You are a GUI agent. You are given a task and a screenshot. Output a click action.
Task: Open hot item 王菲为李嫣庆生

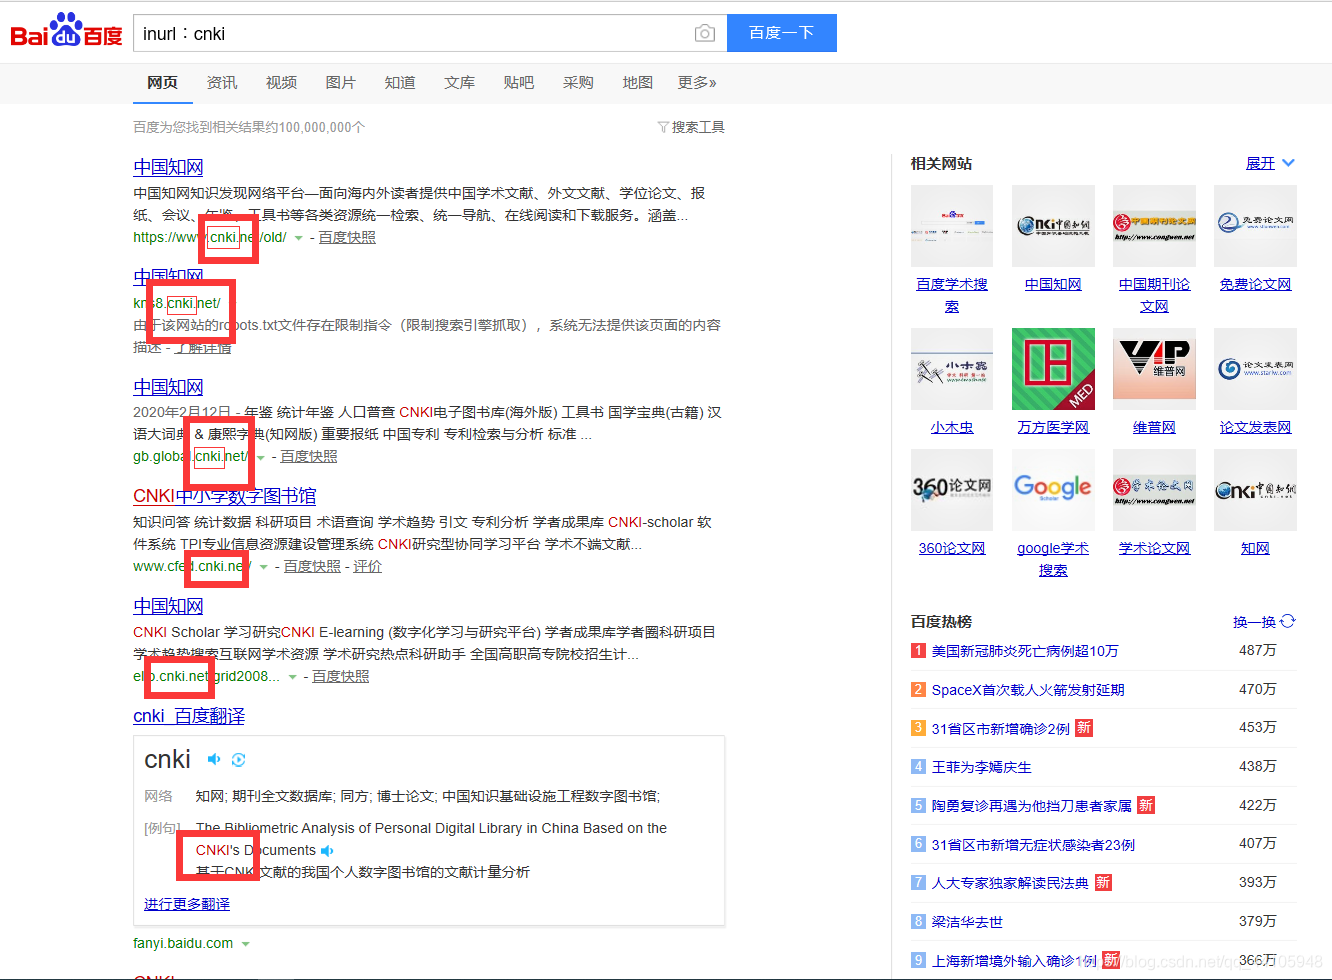click(x=982, y=767)
